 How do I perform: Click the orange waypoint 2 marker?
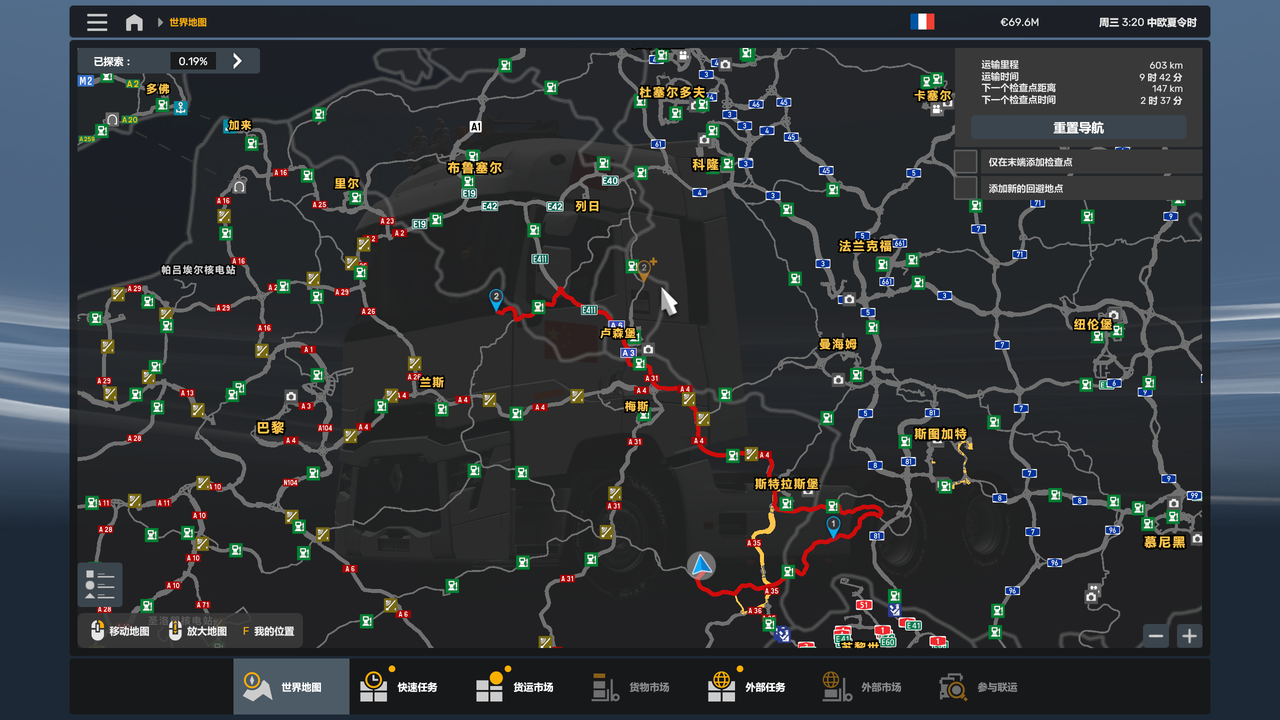click(x=644, y=270)
